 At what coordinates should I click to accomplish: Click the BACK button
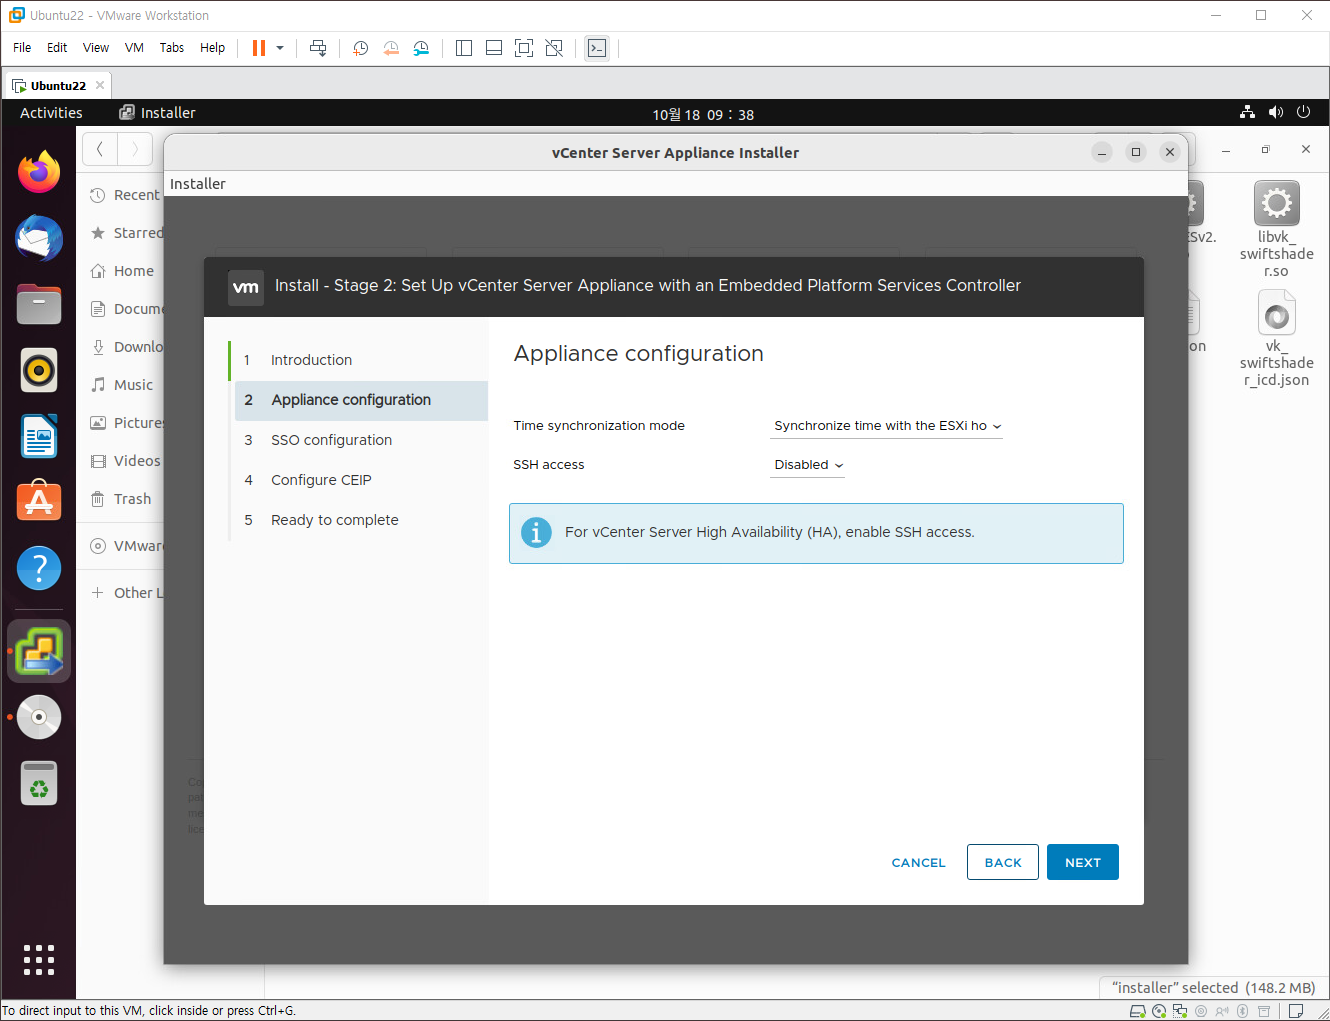pyautogui.click(x=1003, y=862)
